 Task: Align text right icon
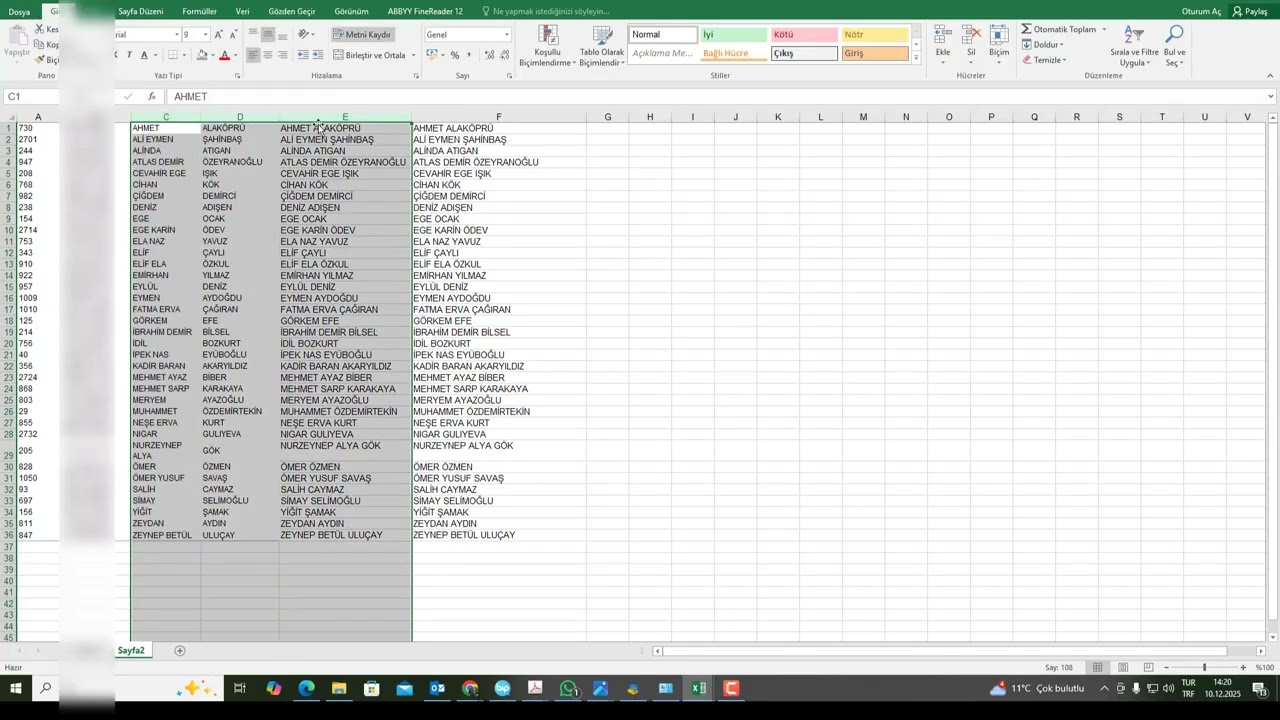283,55
